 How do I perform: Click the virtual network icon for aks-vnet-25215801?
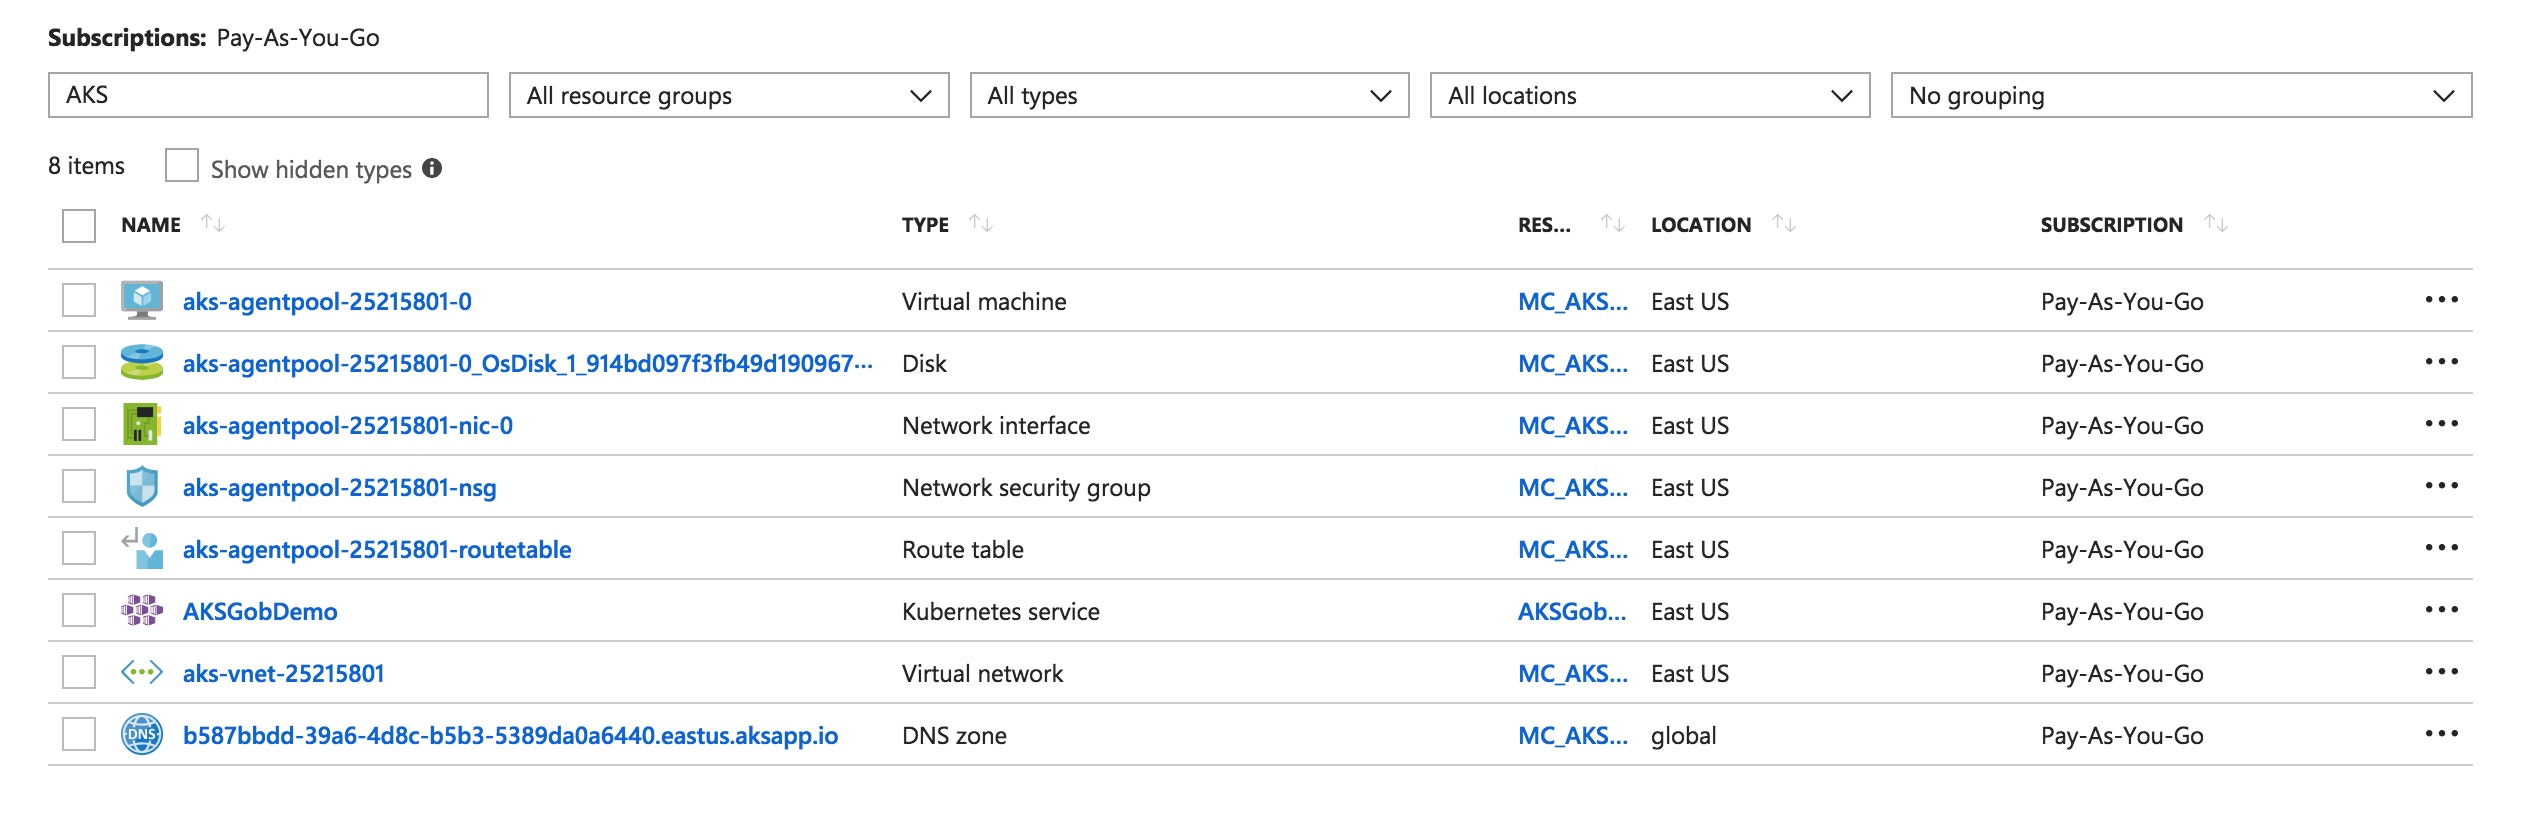coord(141,672)
